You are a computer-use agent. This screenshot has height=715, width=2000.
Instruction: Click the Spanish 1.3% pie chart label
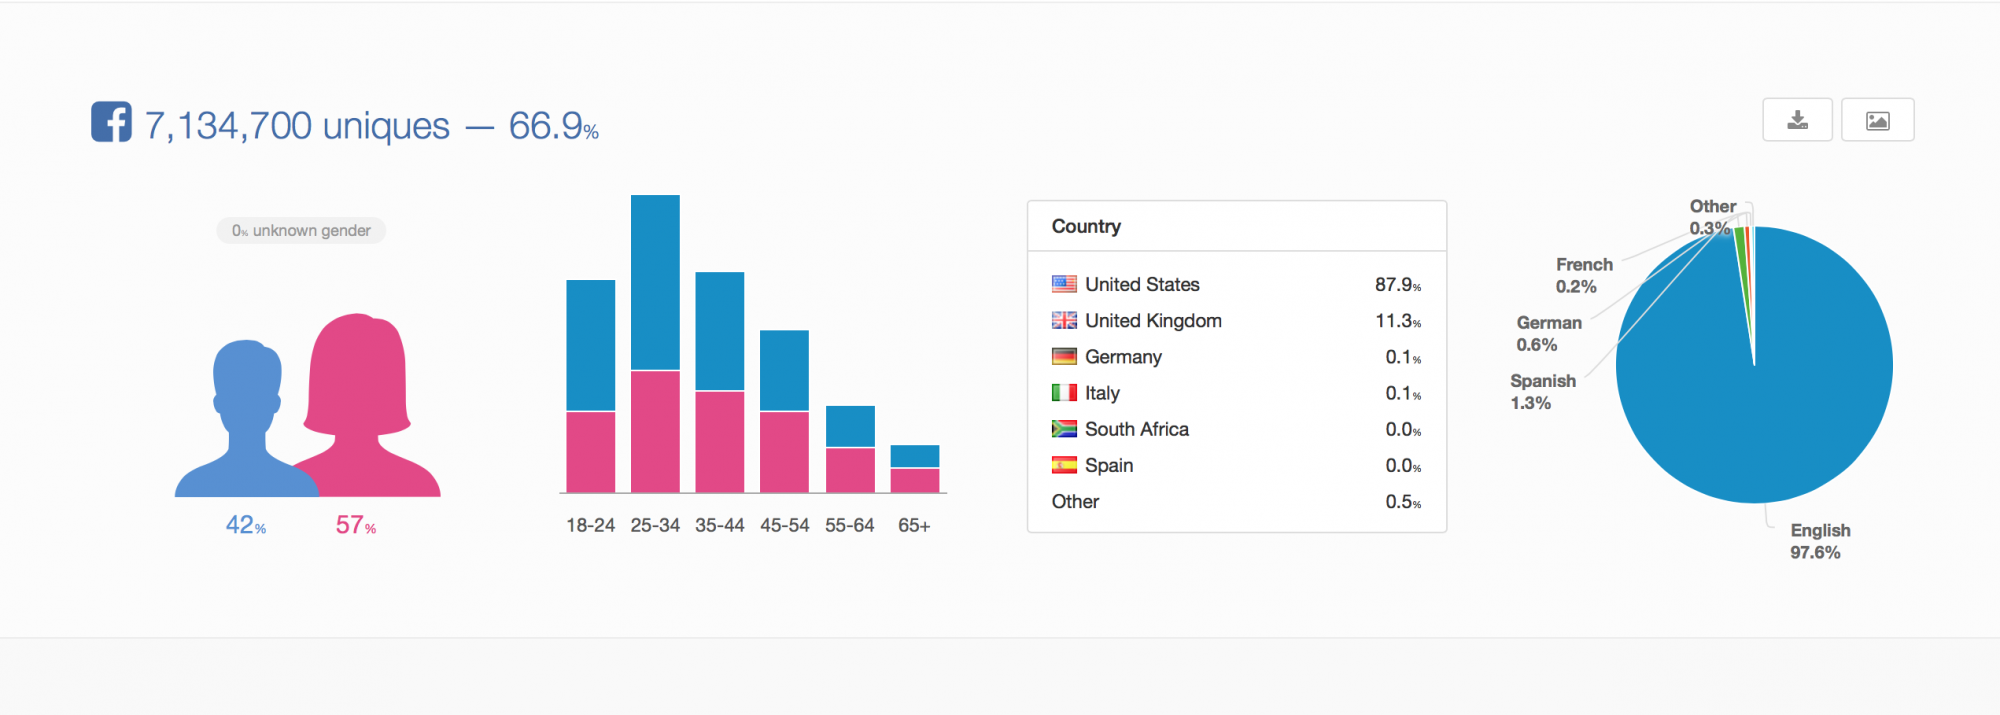click(1542, 392)
